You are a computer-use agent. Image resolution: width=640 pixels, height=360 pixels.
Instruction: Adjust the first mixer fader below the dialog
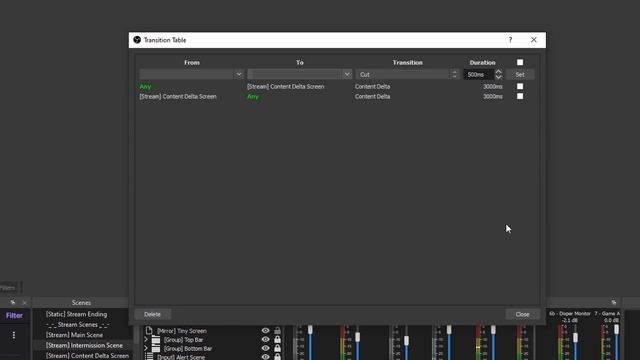point(310,329)
